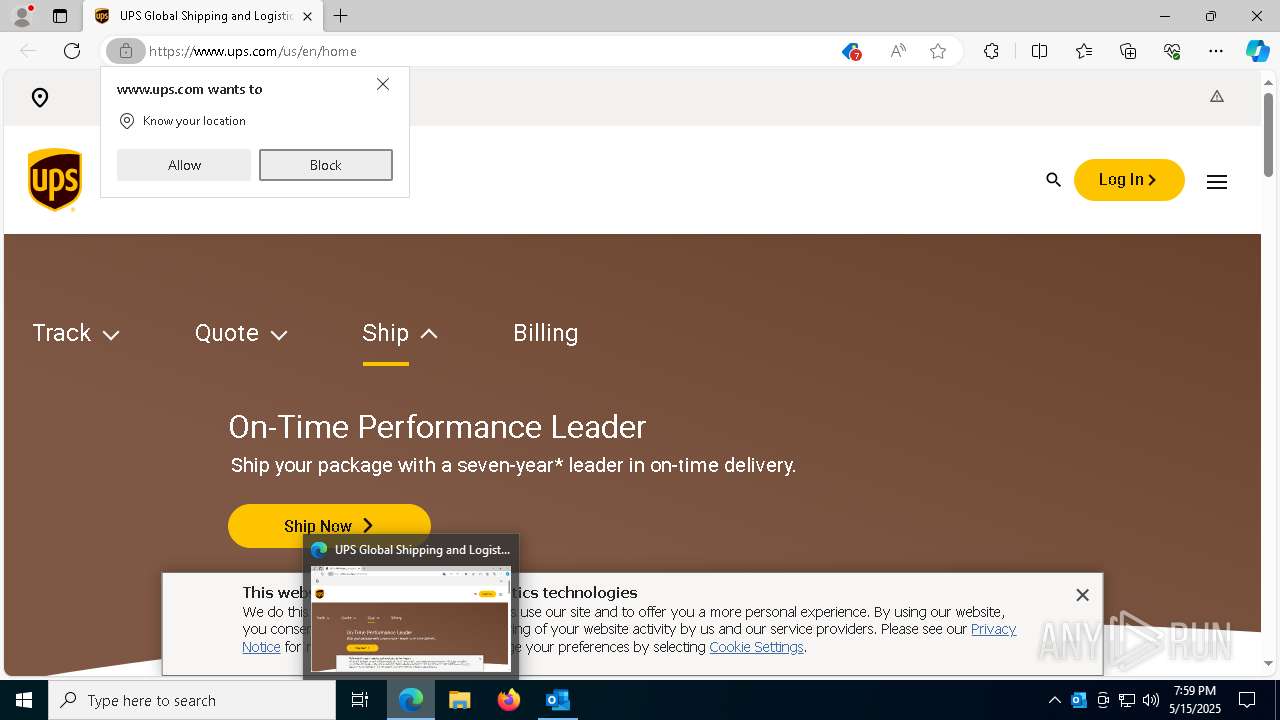
Task: Open the Windows Start menu
Action: pyautogui.click(x=24, y=700)
